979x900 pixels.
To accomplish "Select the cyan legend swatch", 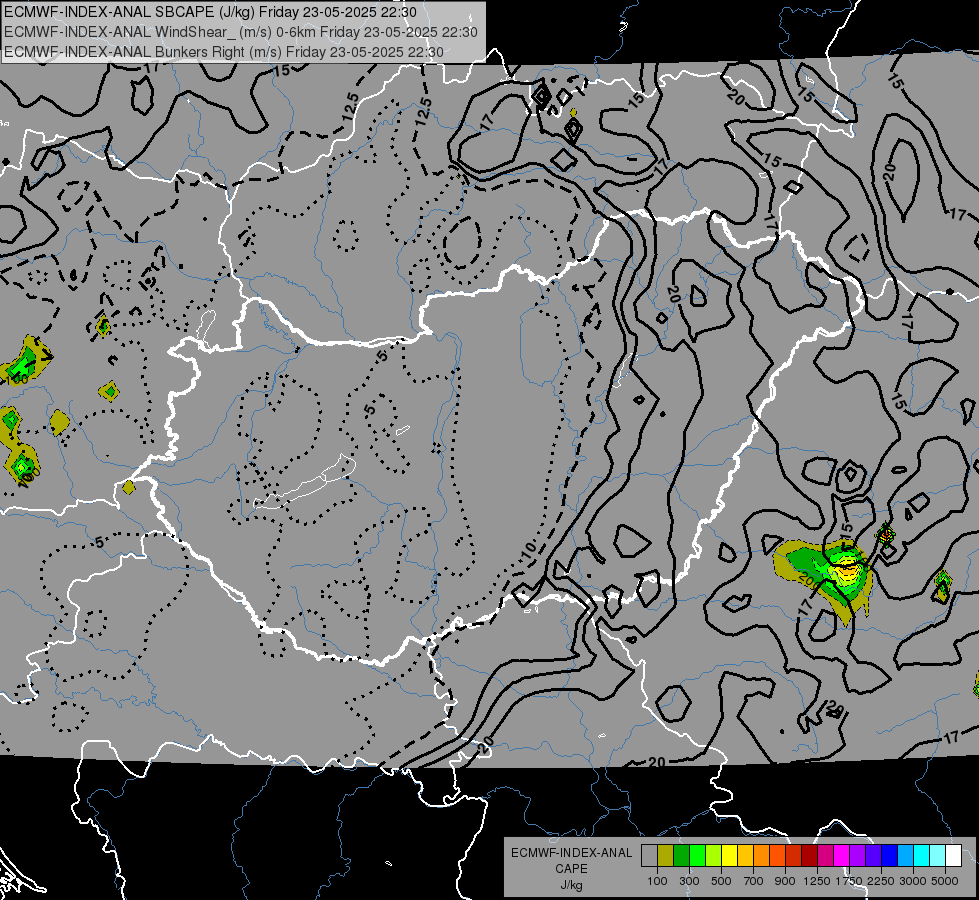I will tap(922, 856).
